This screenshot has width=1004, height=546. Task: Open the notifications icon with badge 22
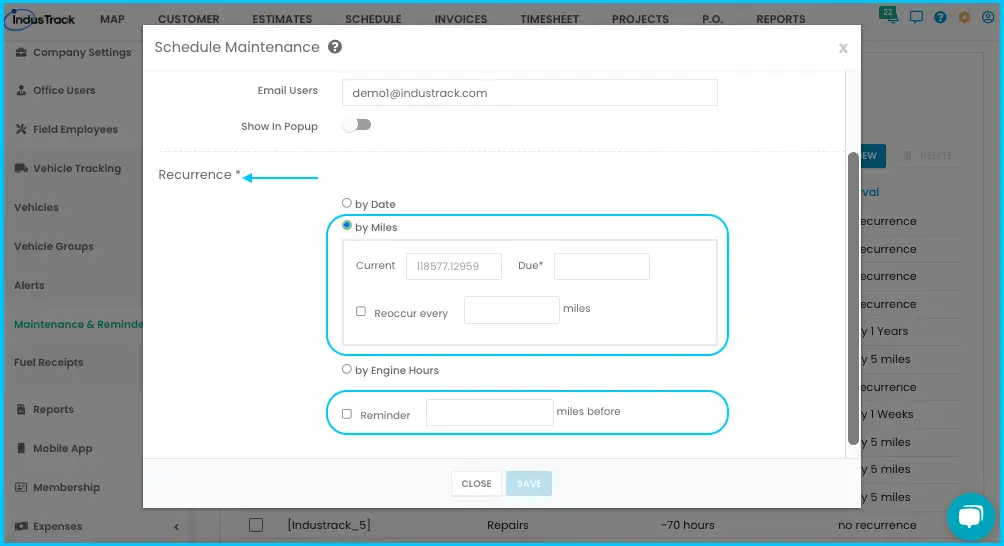coord(889,15)
